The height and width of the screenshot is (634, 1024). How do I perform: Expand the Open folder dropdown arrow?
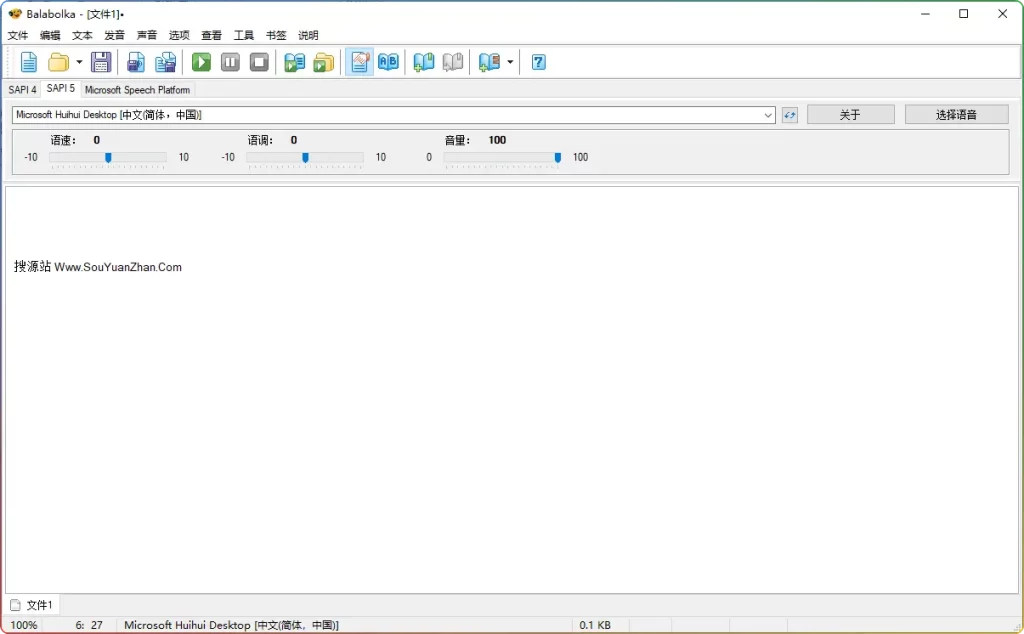click(79, 62)
